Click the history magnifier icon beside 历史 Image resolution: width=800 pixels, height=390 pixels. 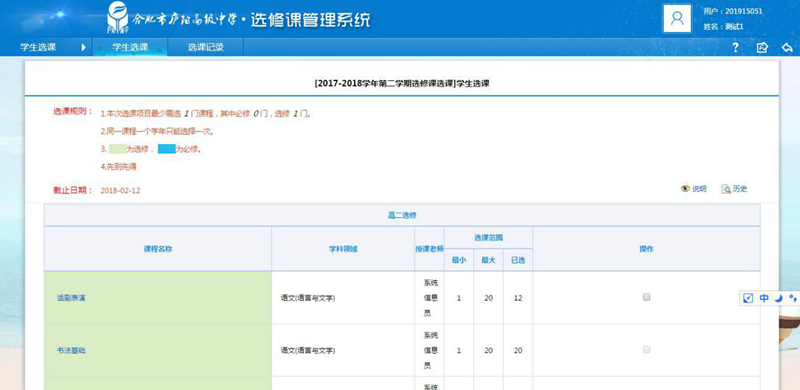click(x=726, y=189)
